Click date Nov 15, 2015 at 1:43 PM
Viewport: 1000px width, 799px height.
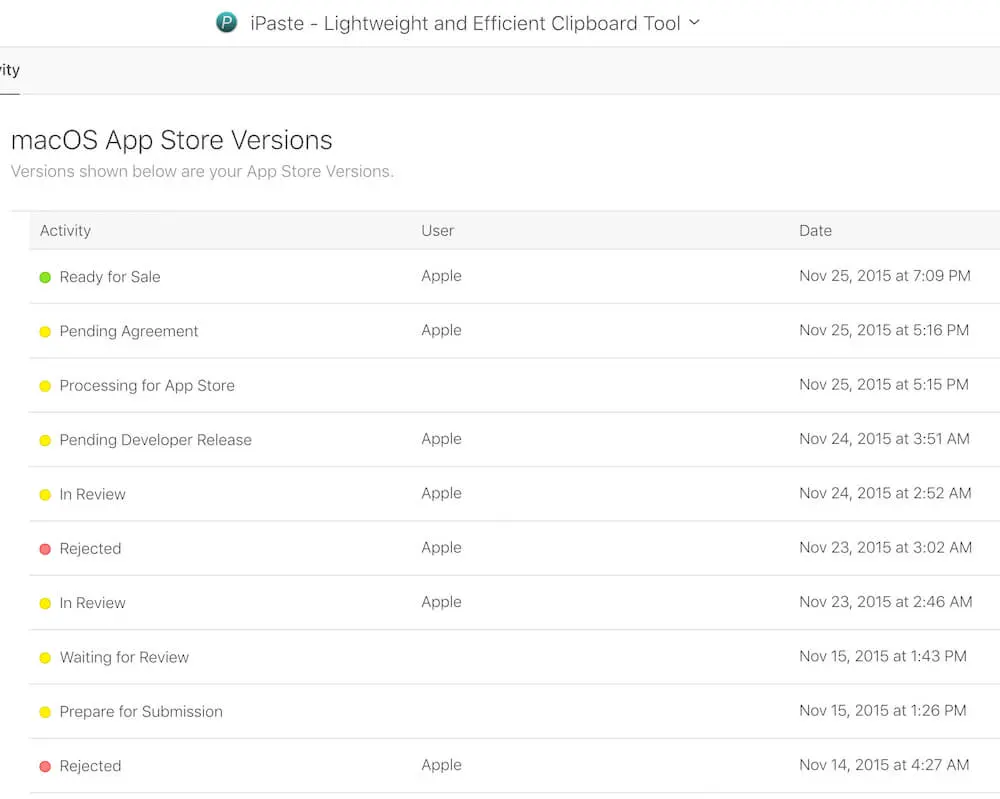click(883, 656)
